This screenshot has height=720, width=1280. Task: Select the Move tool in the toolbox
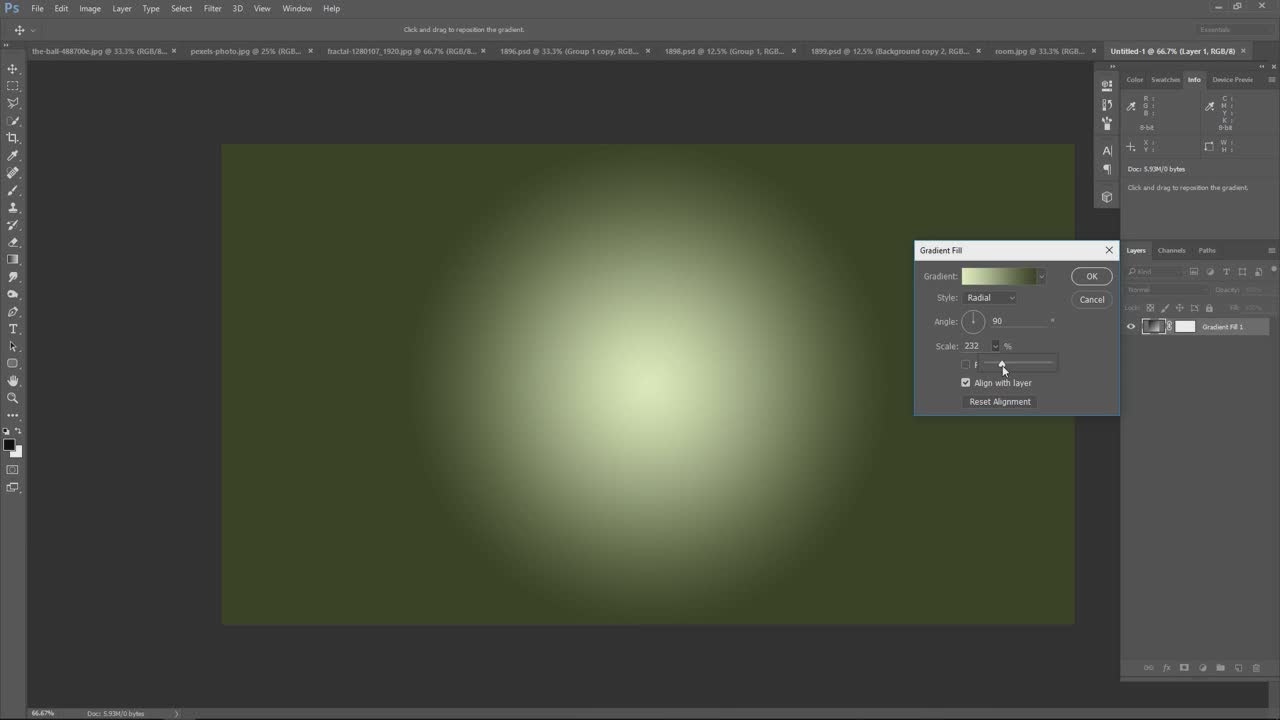tap(13, 69)
